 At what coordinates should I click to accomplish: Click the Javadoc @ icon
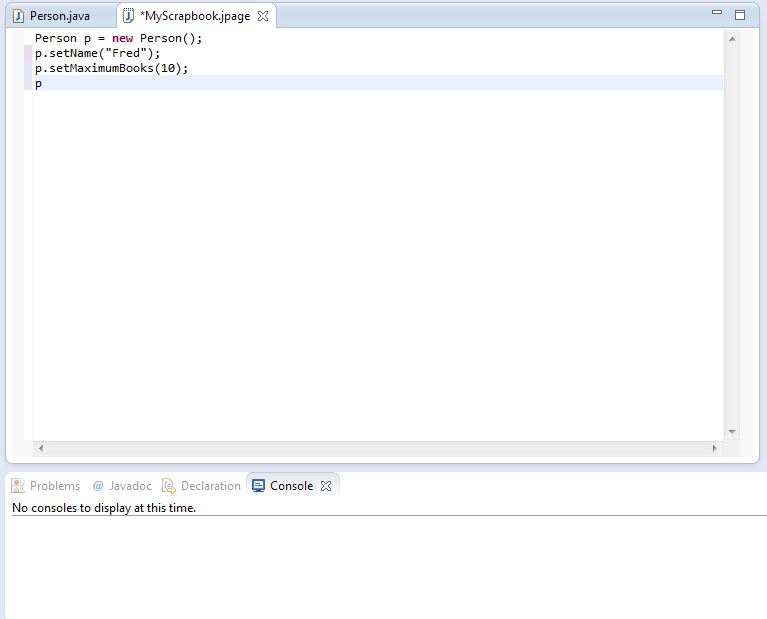(x=98, y=486)
